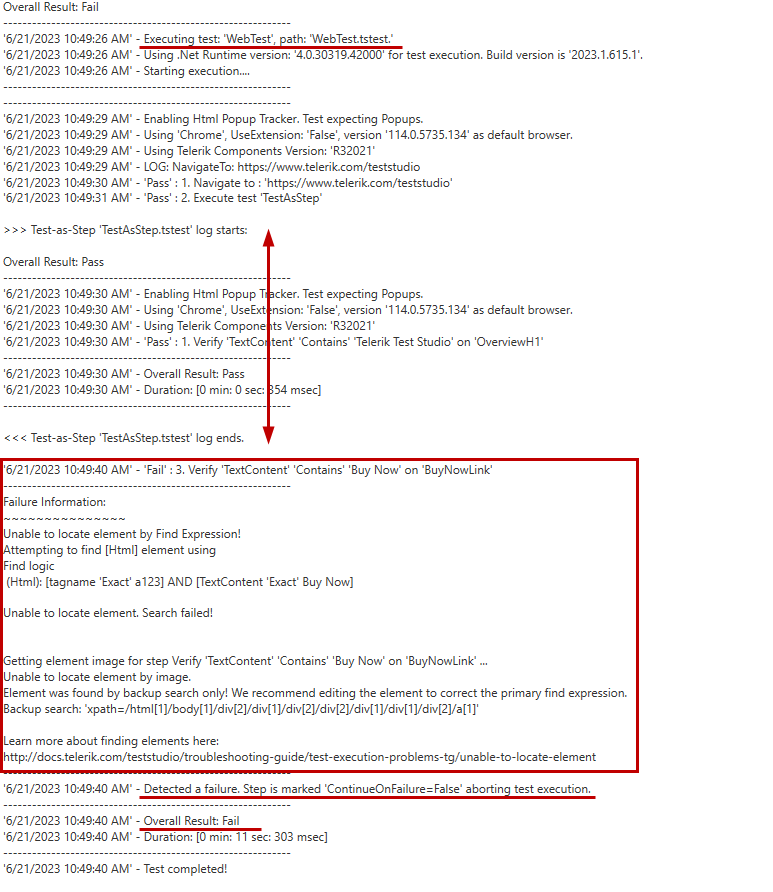Viewport: 773px width, 892px height.
Task: Select the 'Duration: 0 sec: 354 msec' line
Action: point(162,390)
